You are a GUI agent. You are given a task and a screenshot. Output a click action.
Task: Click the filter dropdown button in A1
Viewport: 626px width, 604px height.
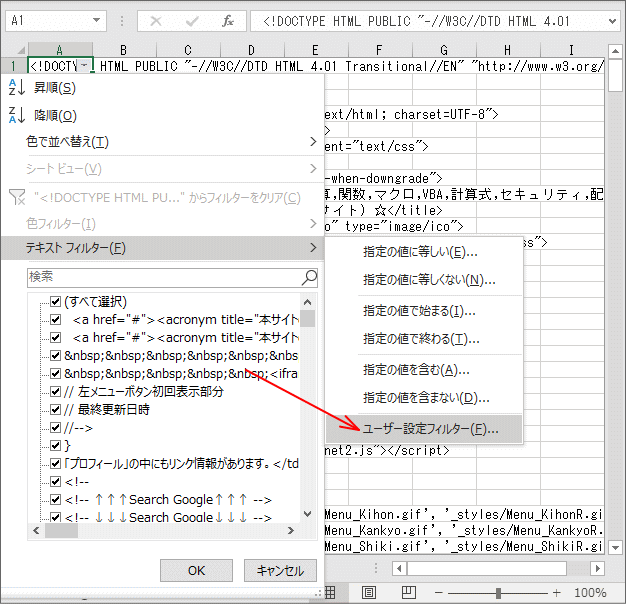click(85, 65)
